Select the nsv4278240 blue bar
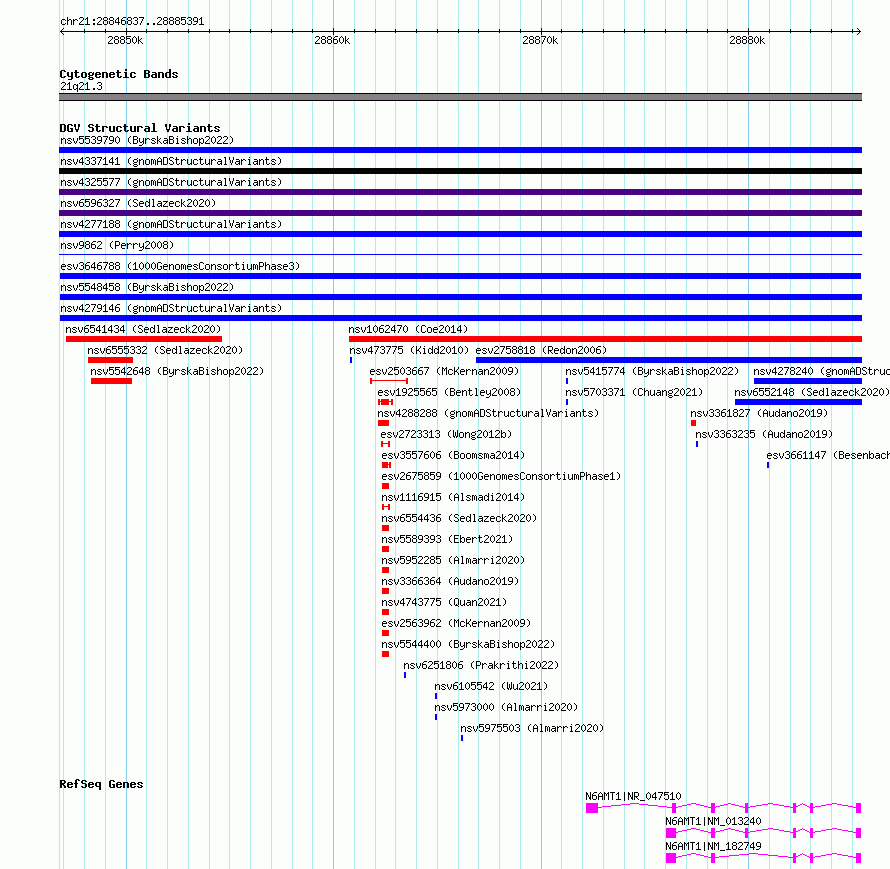Viewport: 890px width, 869px height. [808, 381]
